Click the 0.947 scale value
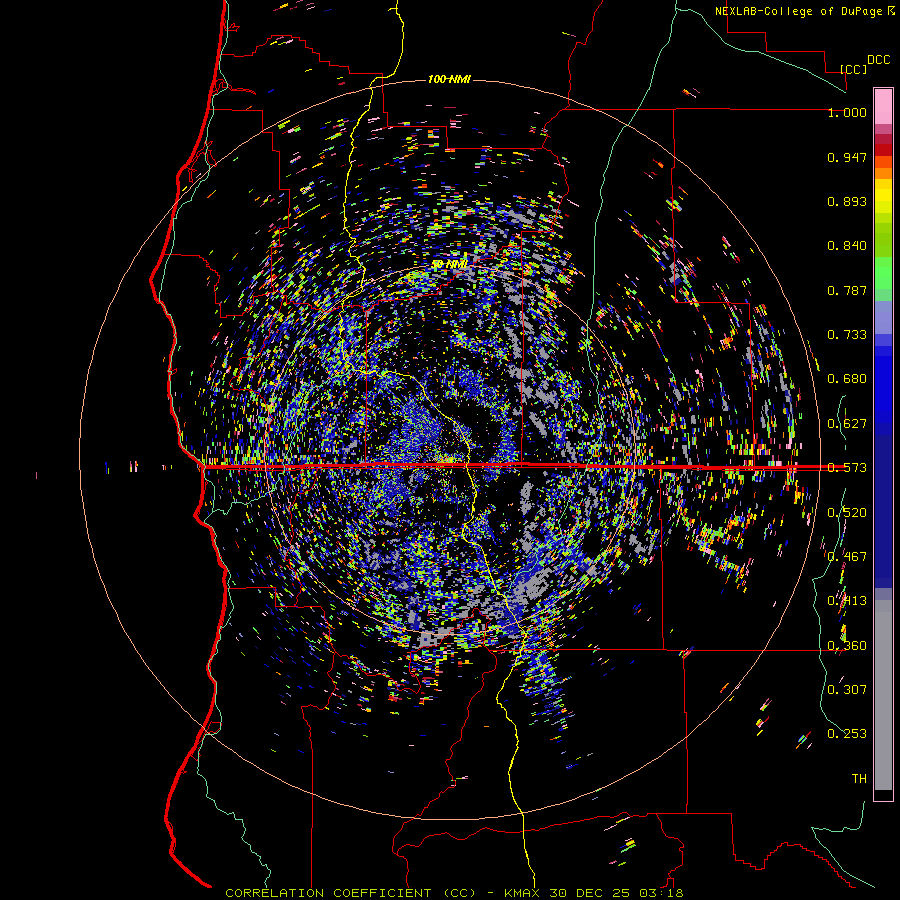The height and width of the screenshot is (900, 900). click(x=847, y=157)
